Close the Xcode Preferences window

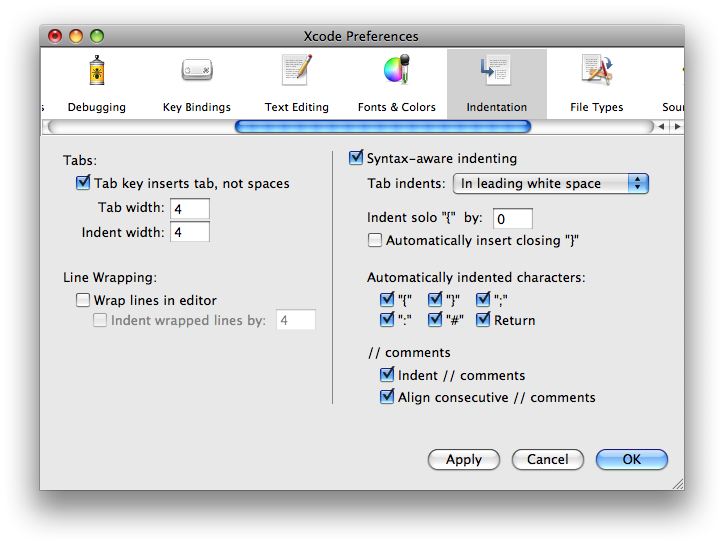55,36
